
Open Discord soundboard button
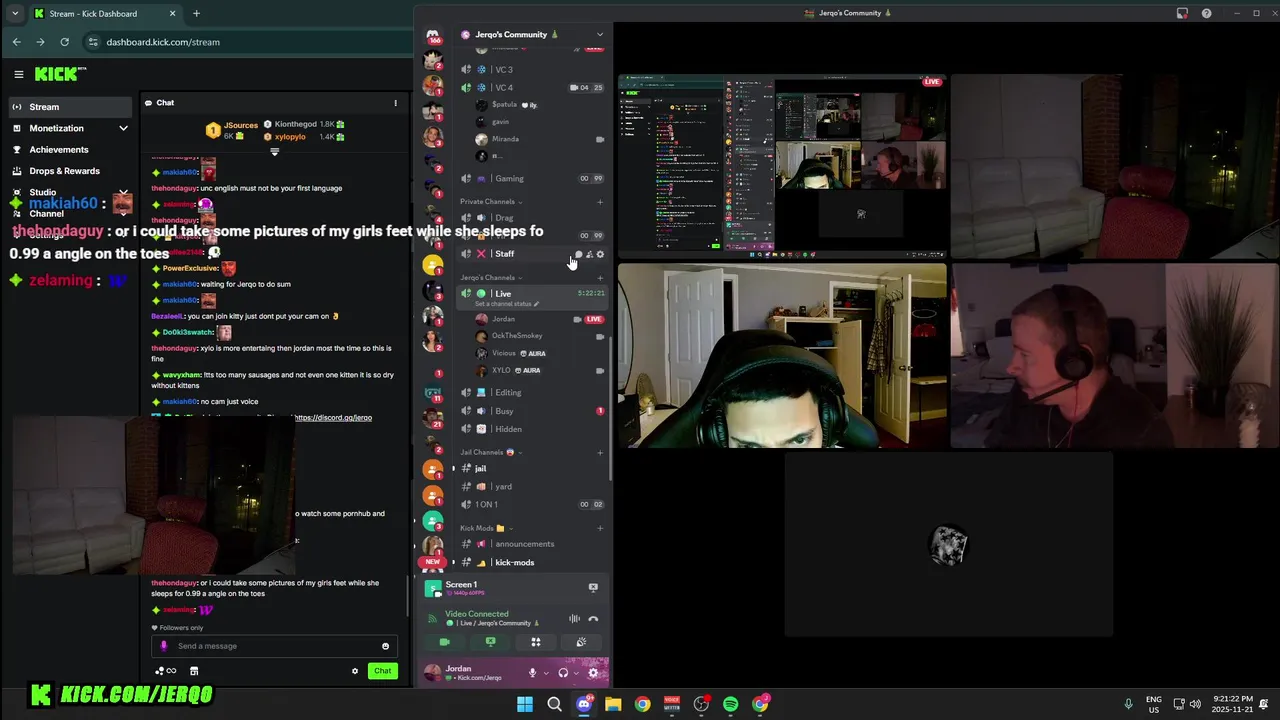coord(582,642)
